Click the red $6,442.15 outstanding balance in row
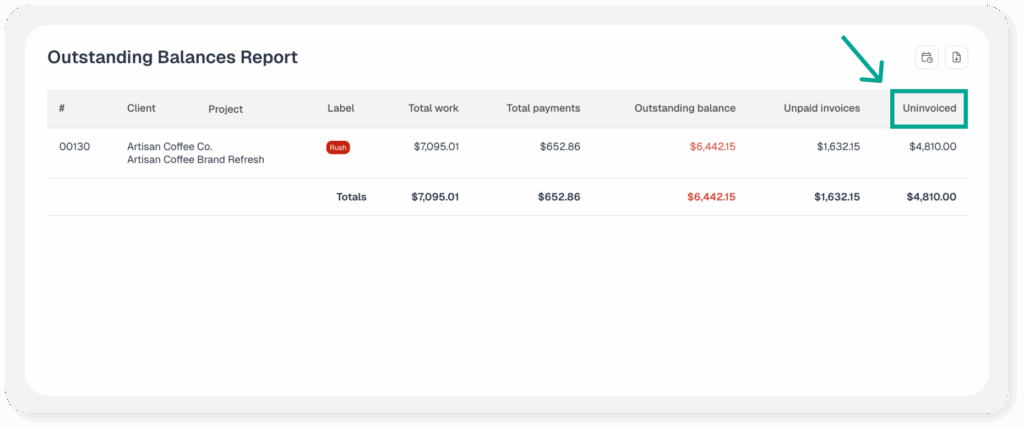The image size is (1024, 429). [x=712, y=147]
